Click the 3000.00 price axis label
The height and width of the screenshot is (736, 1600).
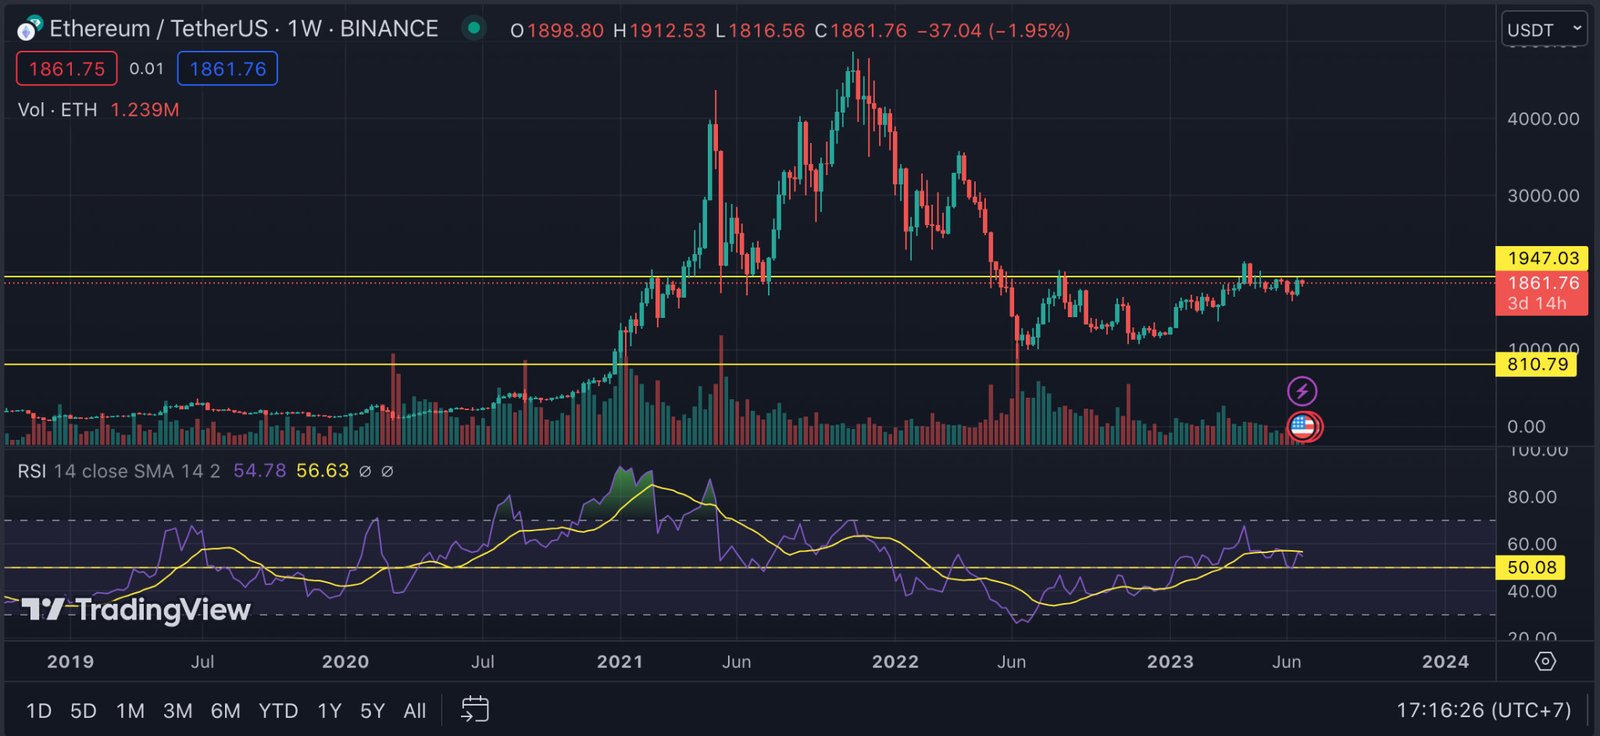(1543, 196)
